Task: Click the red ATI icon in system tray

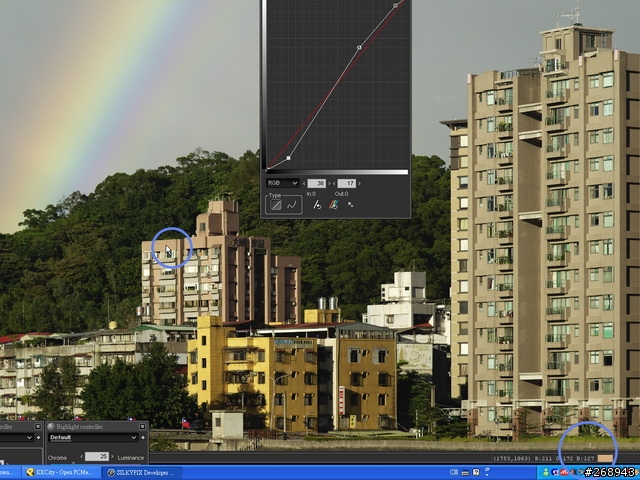Action: click(564, 472)
